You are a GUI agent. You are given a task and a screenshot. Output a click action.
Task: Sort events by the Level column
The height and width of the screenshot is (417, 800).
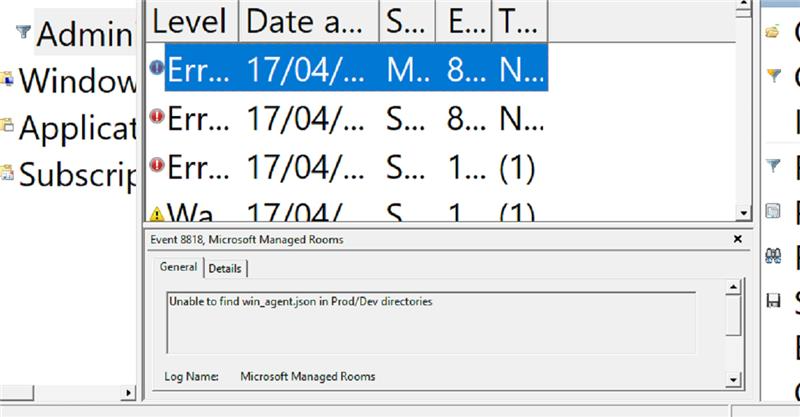[x=190, y=20]
